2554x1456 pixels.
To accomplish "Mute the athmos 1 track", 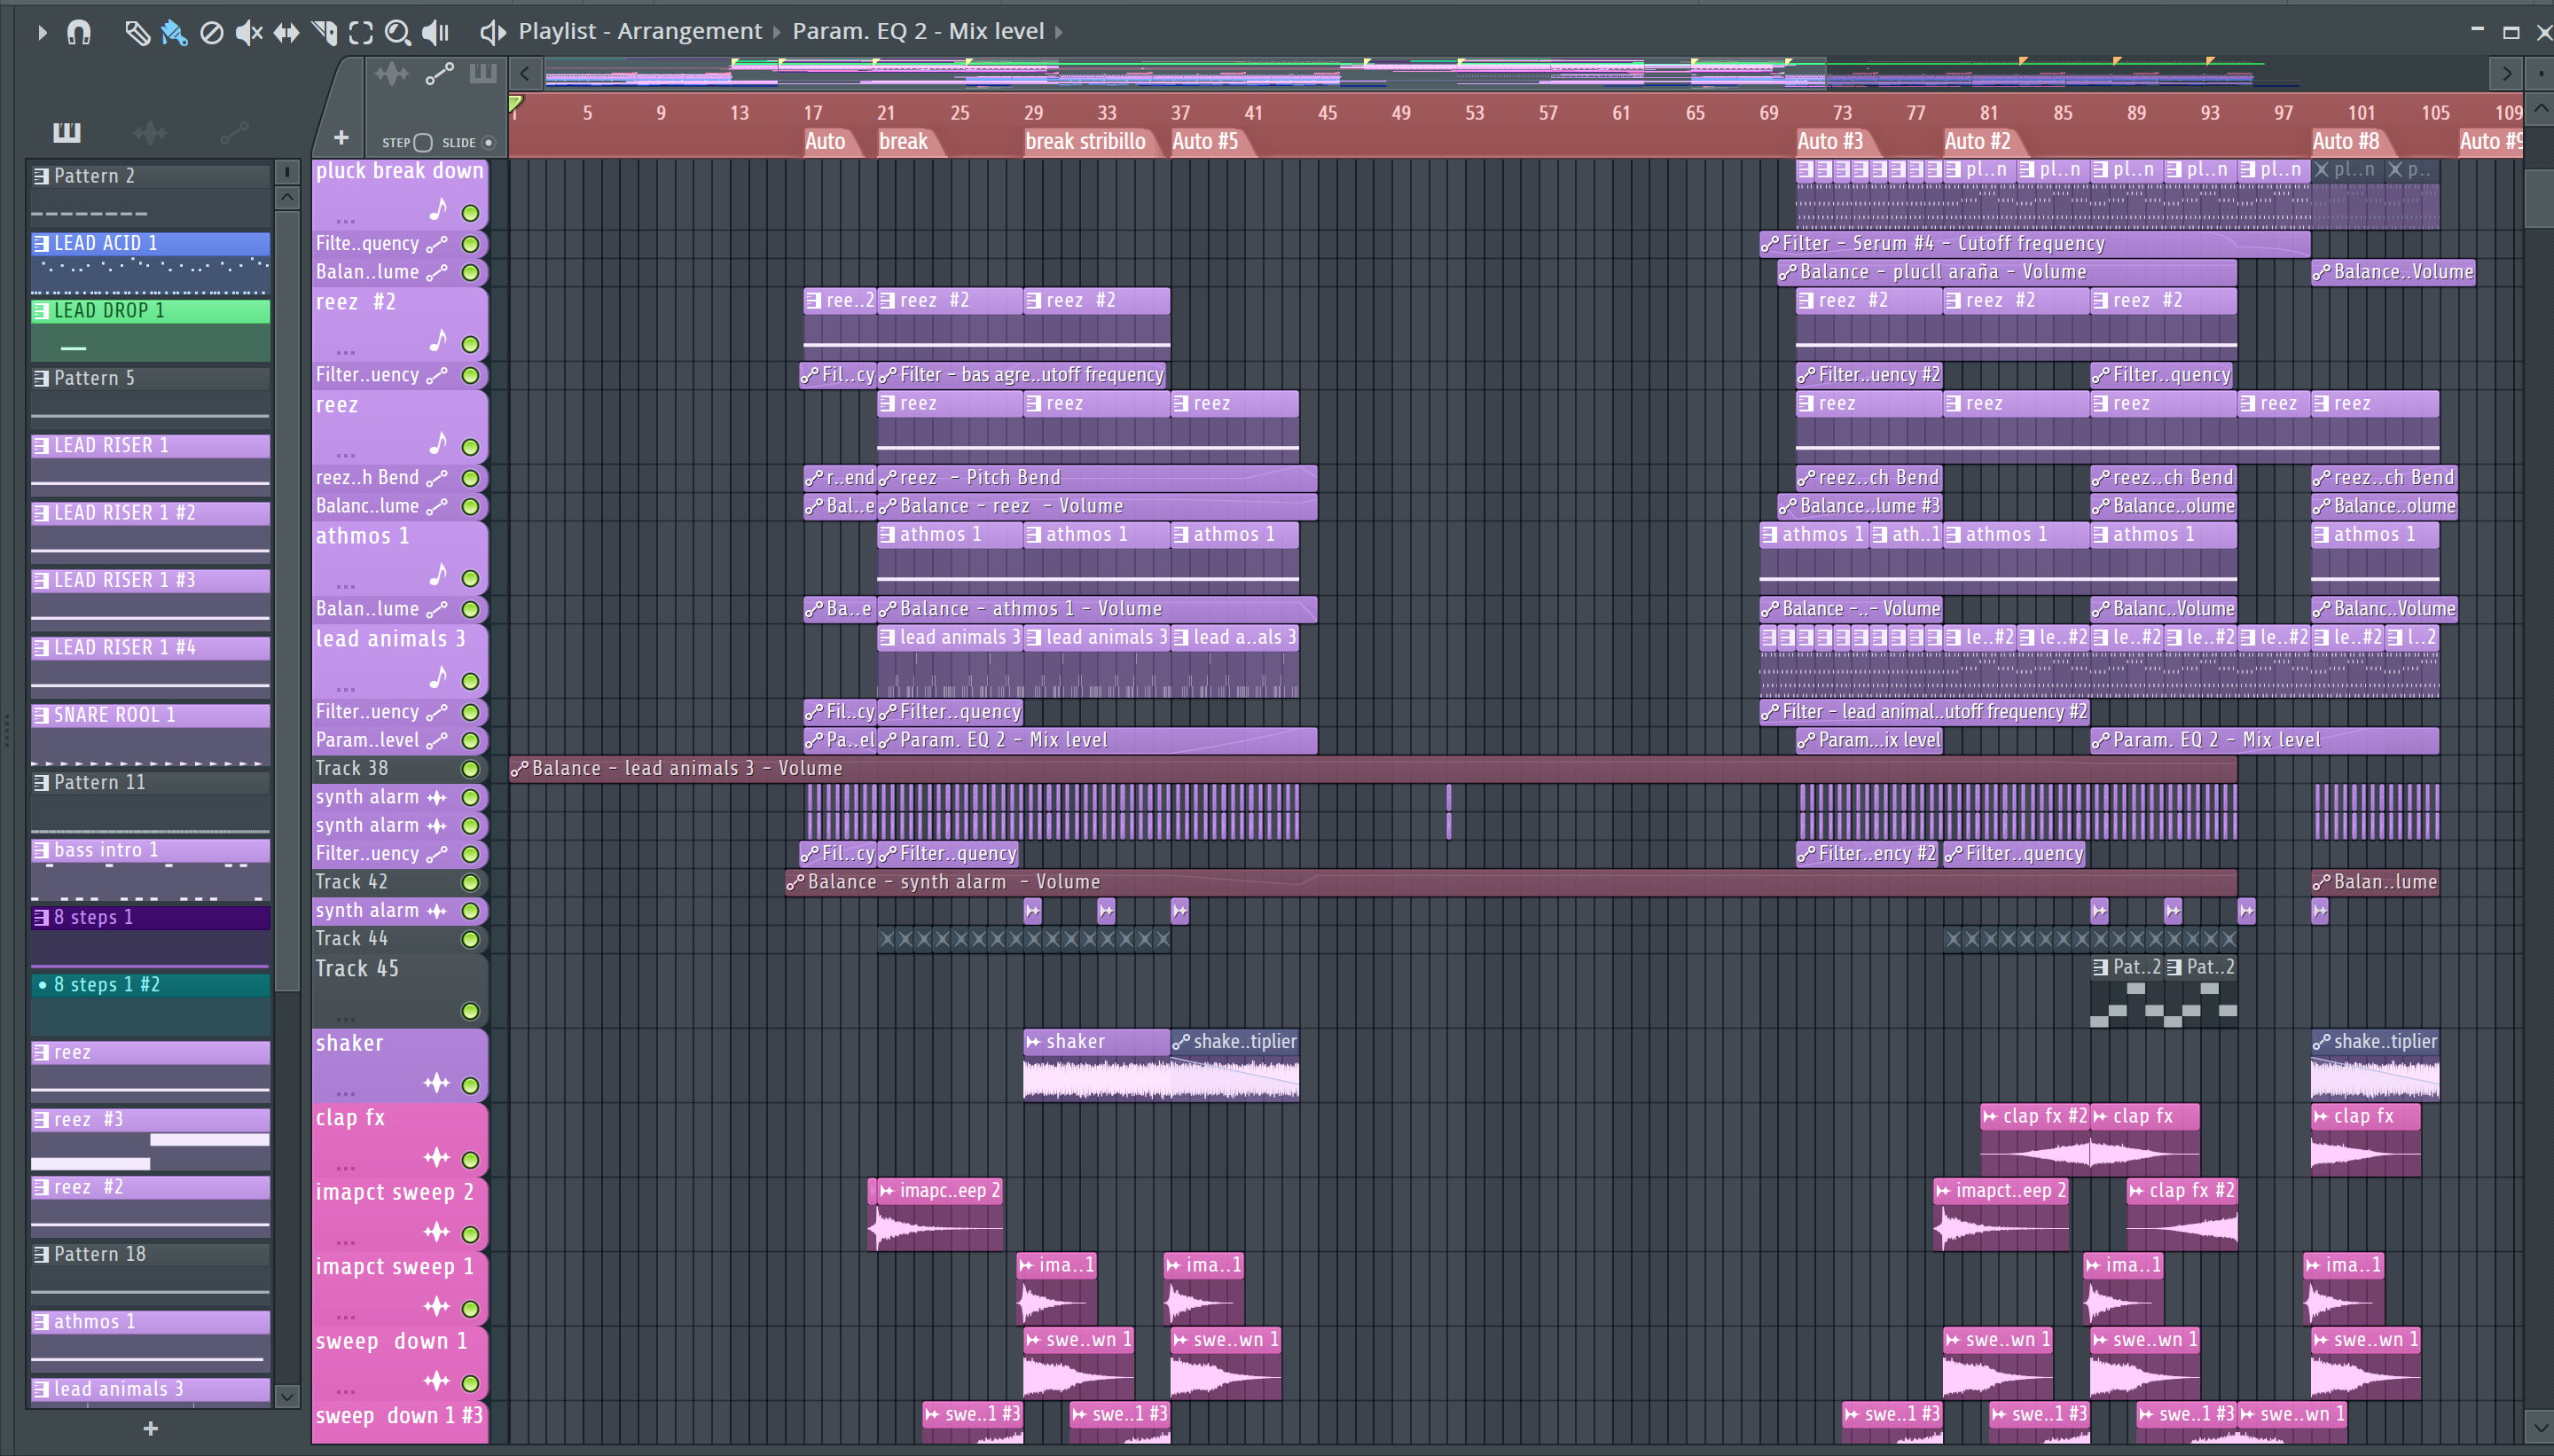I will click(470, 579).
